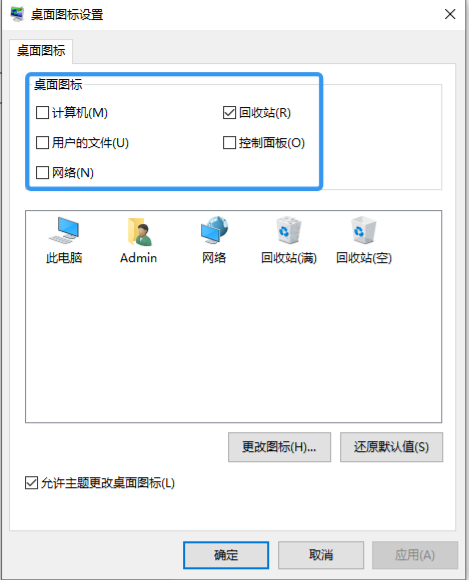The image size is (469, 580).
Task: Select the 网络 network globe icon
Action: [214, 230]
